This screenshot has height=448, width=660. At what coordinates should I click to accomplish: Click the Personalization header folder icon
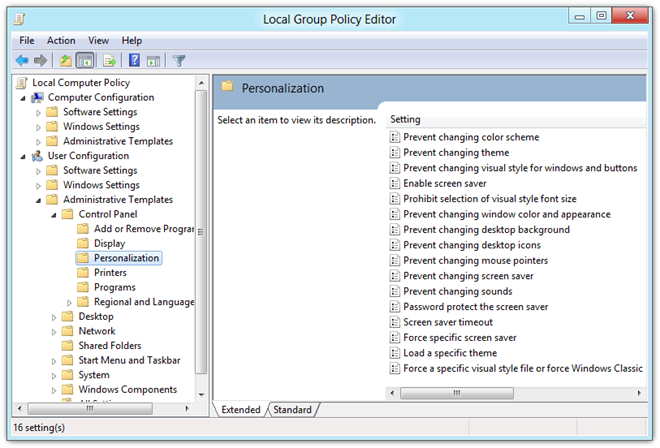coord(227,86)
